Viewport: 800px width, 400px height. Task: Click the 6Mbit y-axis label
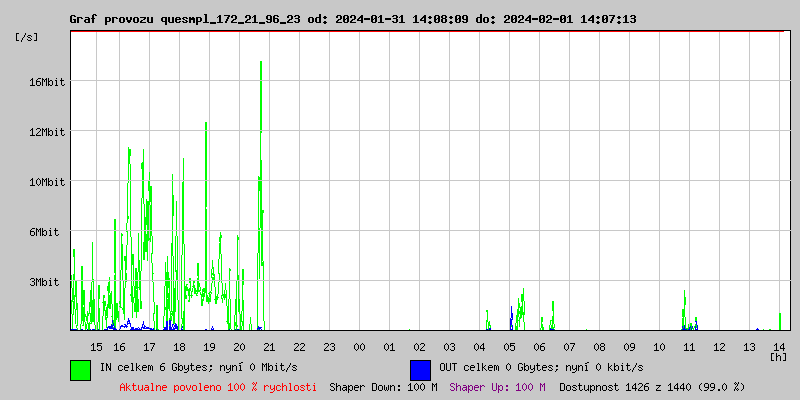click(x=46, y=232)
